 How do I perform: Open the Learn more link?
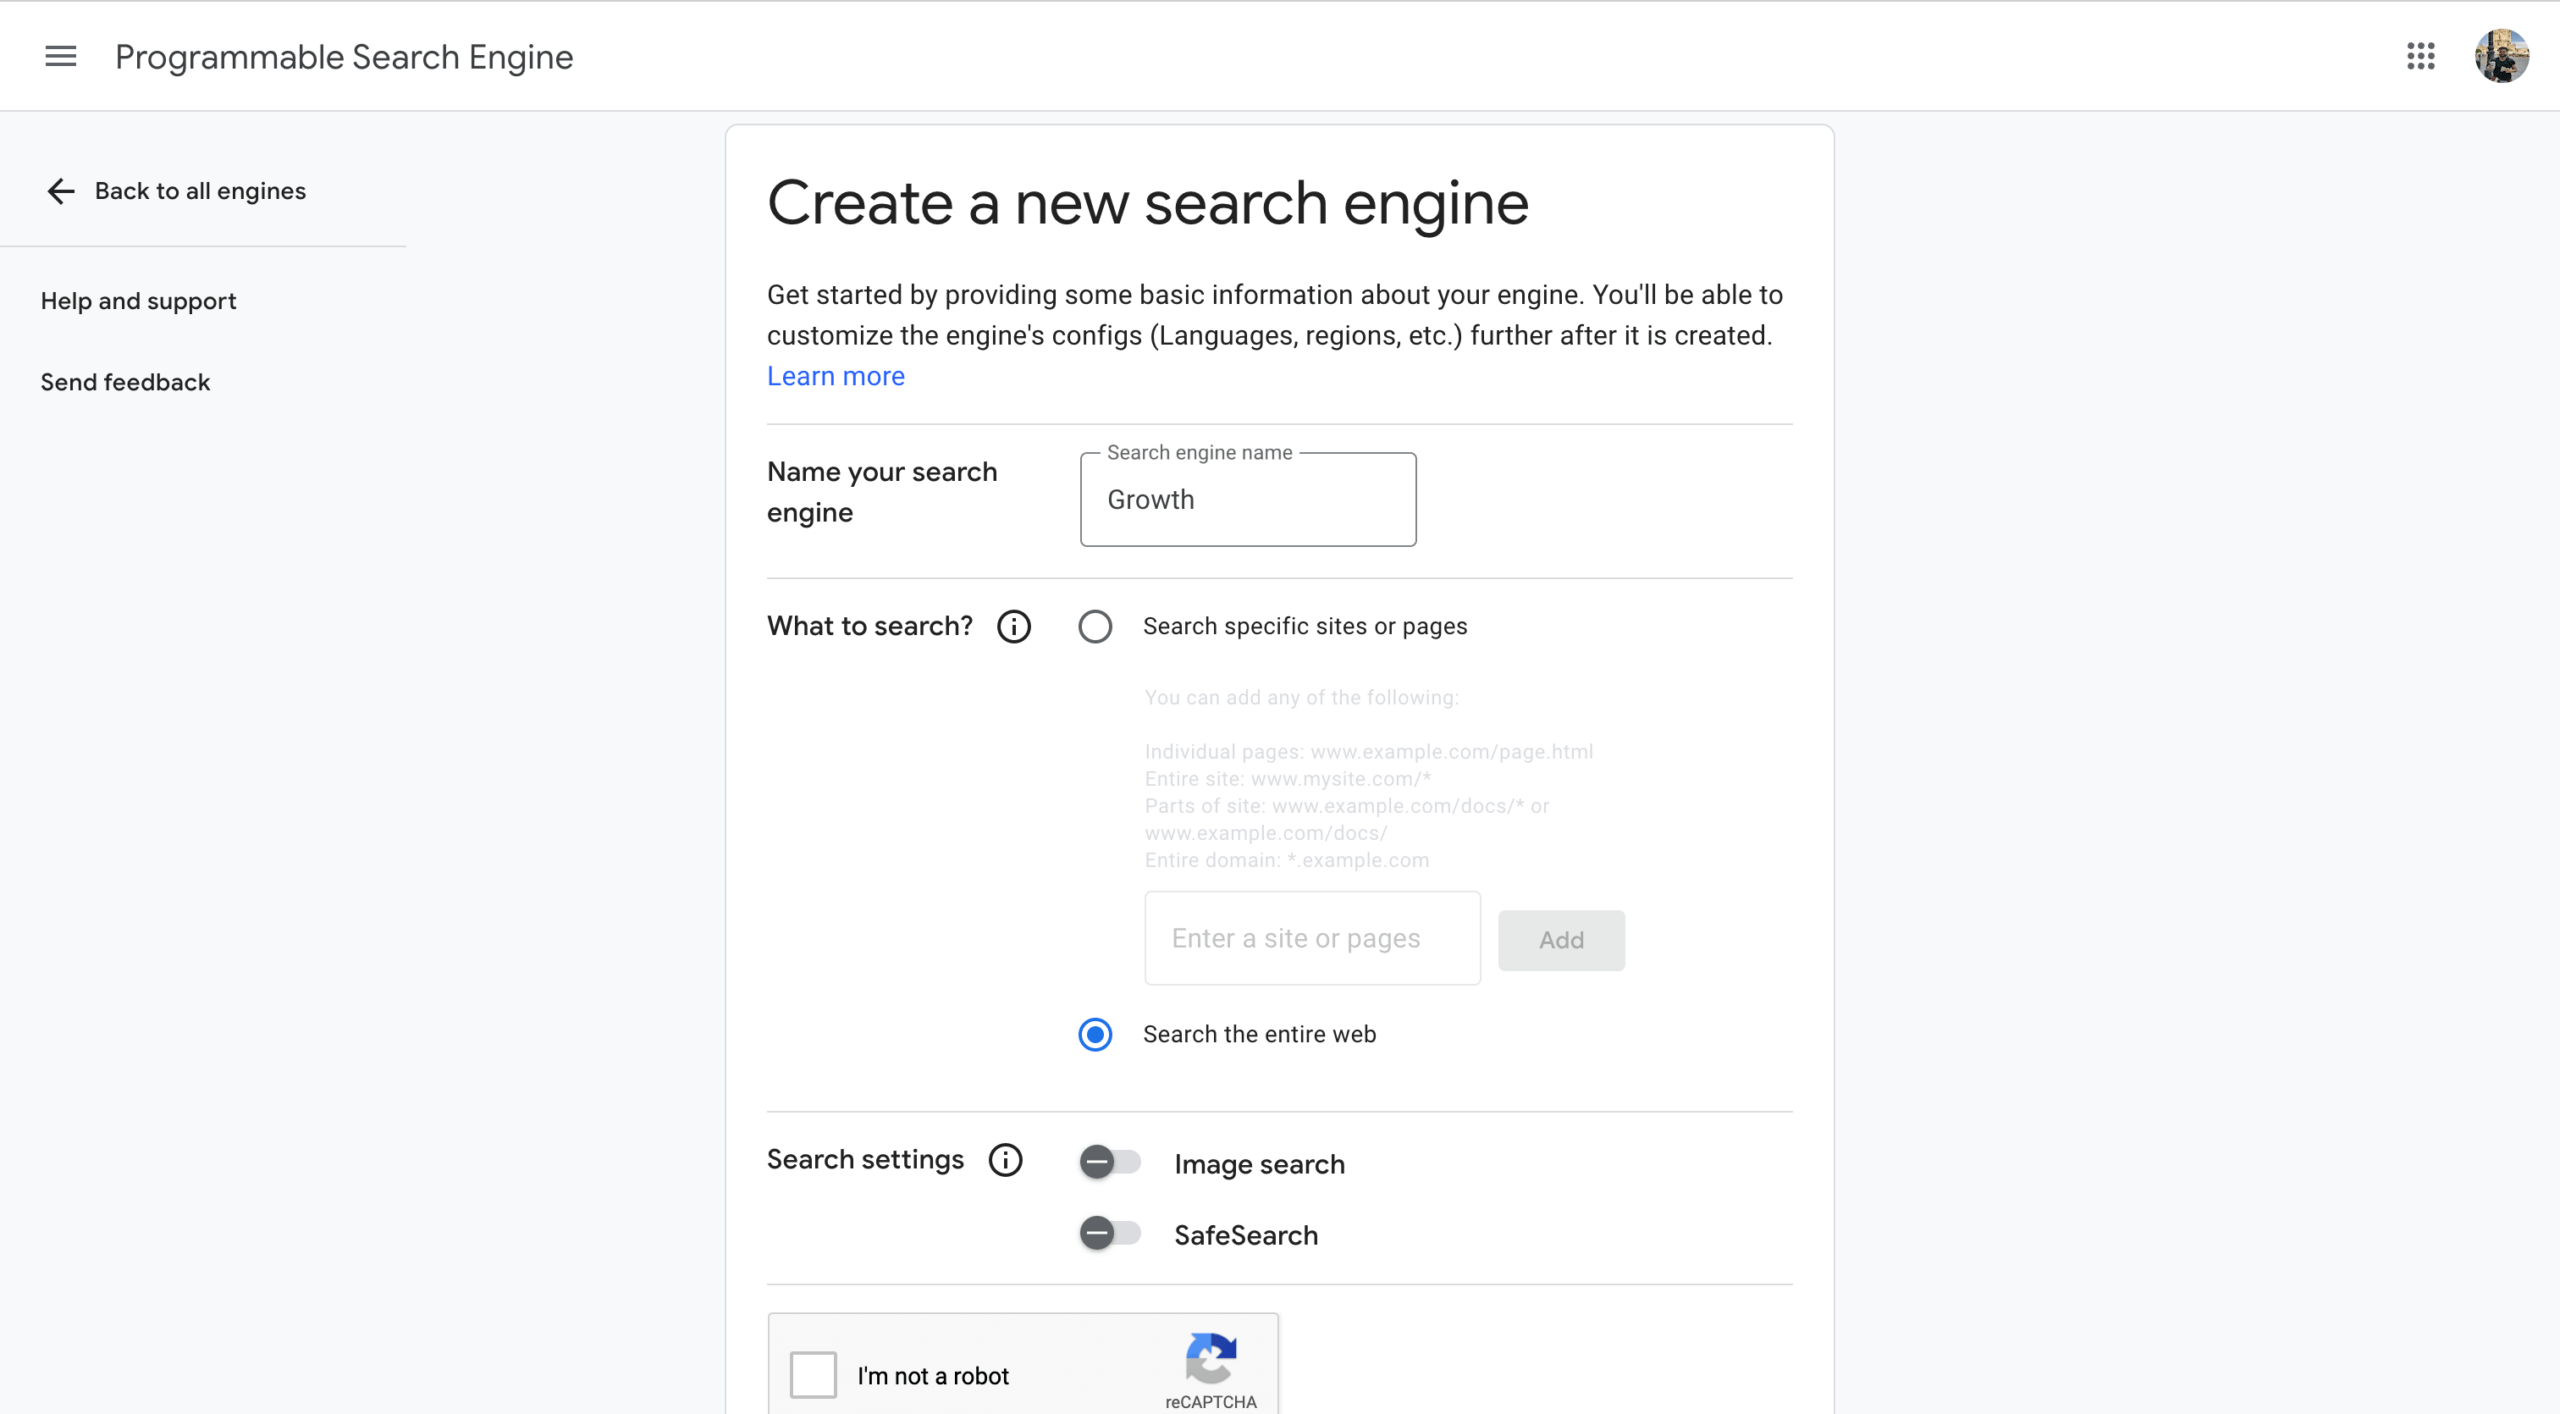(x=836, y=376)
